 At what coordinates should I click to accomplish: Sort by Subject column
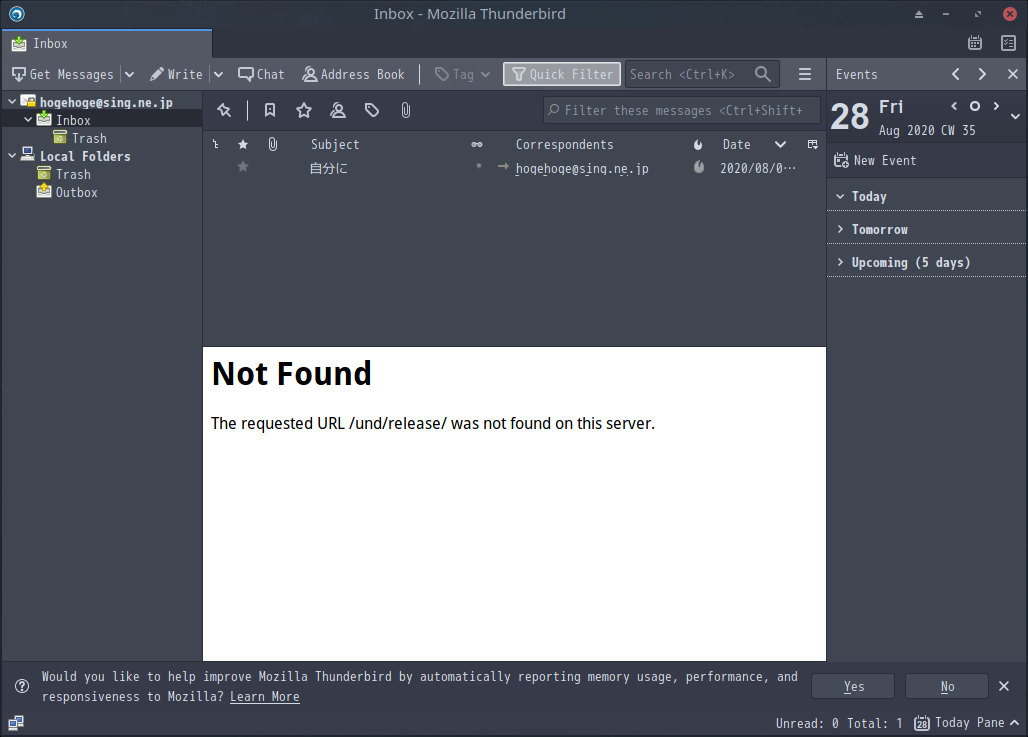pos(335,144)
